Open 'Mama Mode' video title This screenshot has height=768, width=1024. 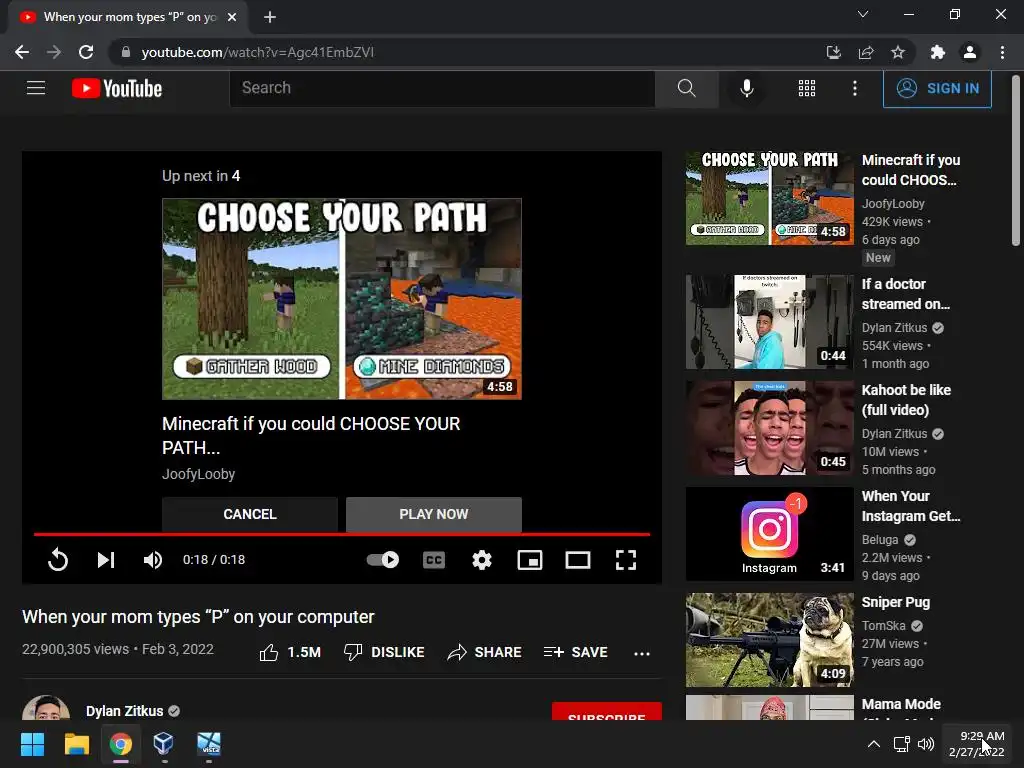pyautogui.click(x=901, y=704)
